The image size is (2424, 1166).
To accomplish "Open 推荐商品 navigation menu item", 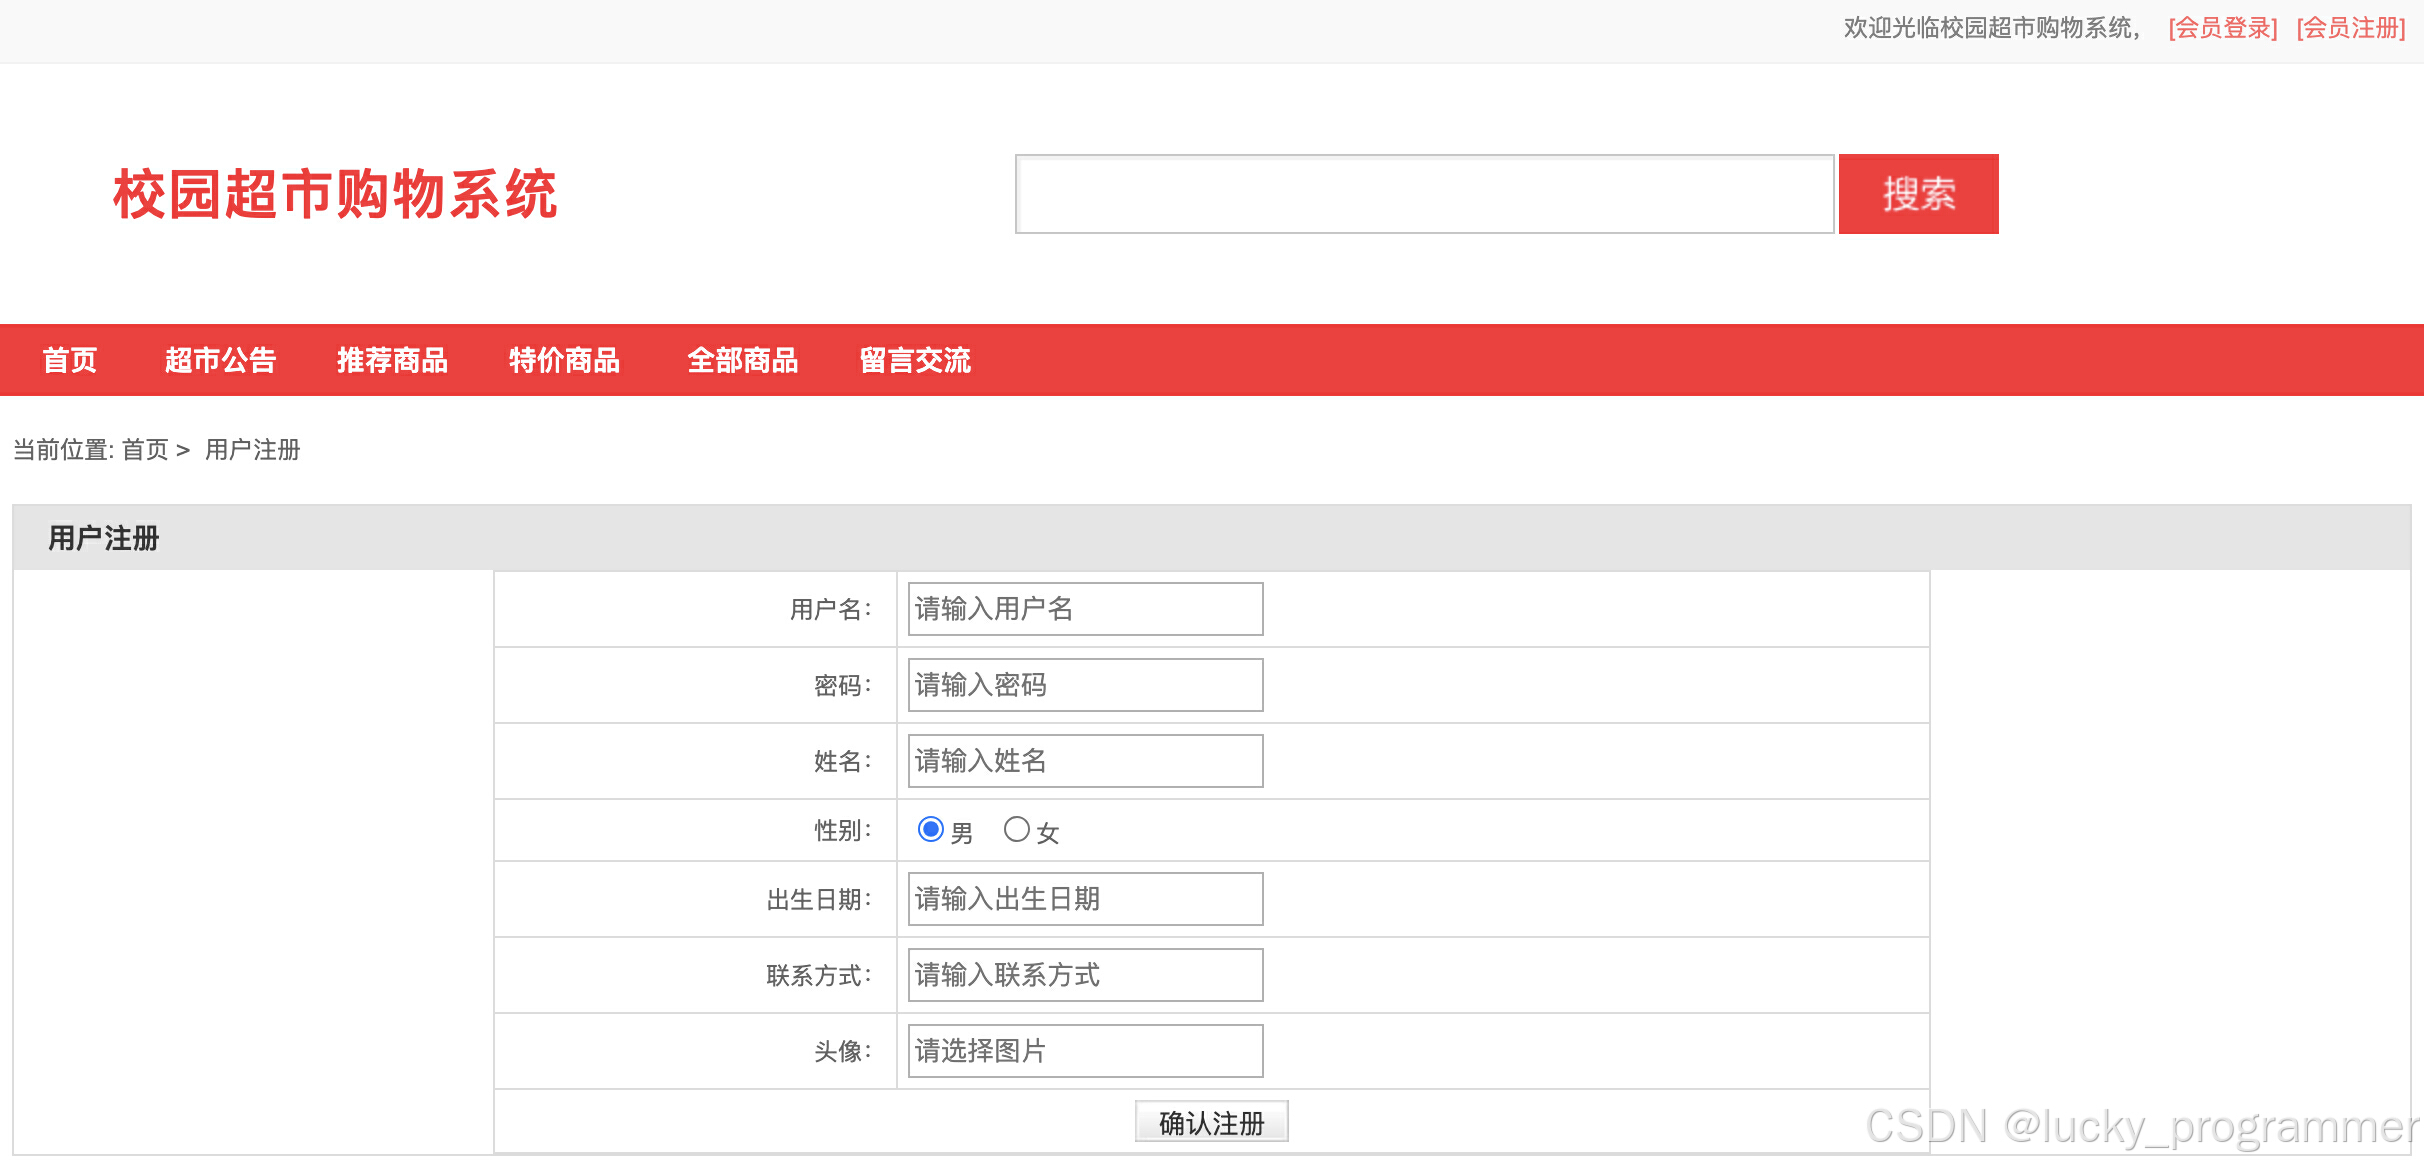I will (x=392, y=360).
